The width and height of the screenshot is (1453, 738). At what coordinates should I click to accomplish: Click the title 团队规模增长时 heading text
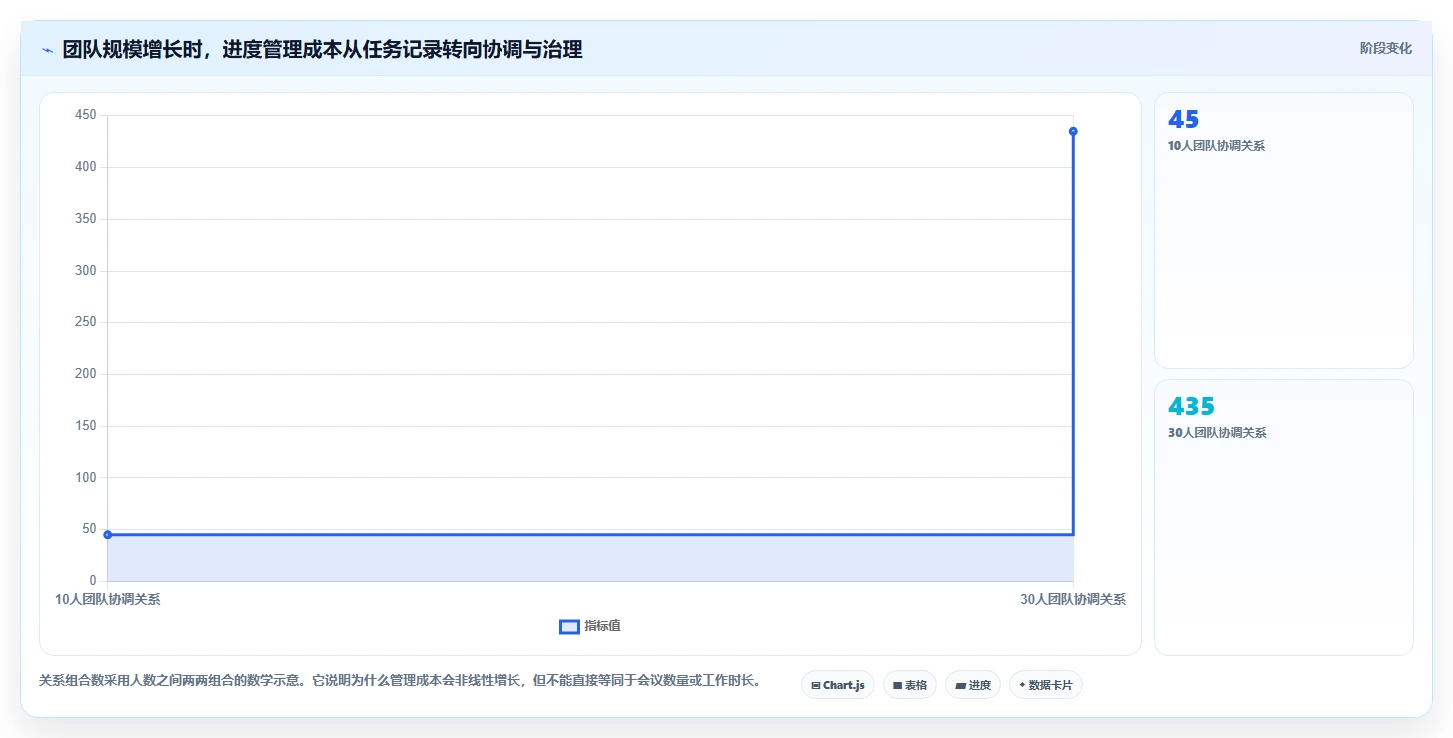pyautogui.click(x=322, y=49)
